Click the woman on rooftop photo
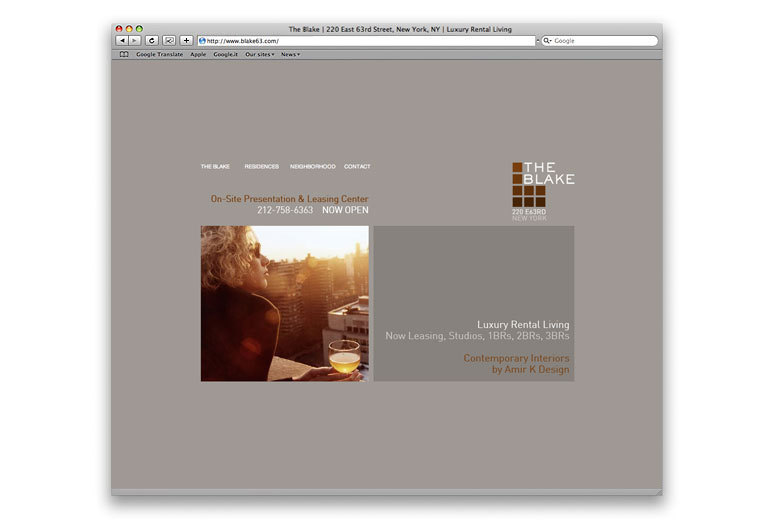Screen dimensions: 782x521 click(x=285, y=304)
